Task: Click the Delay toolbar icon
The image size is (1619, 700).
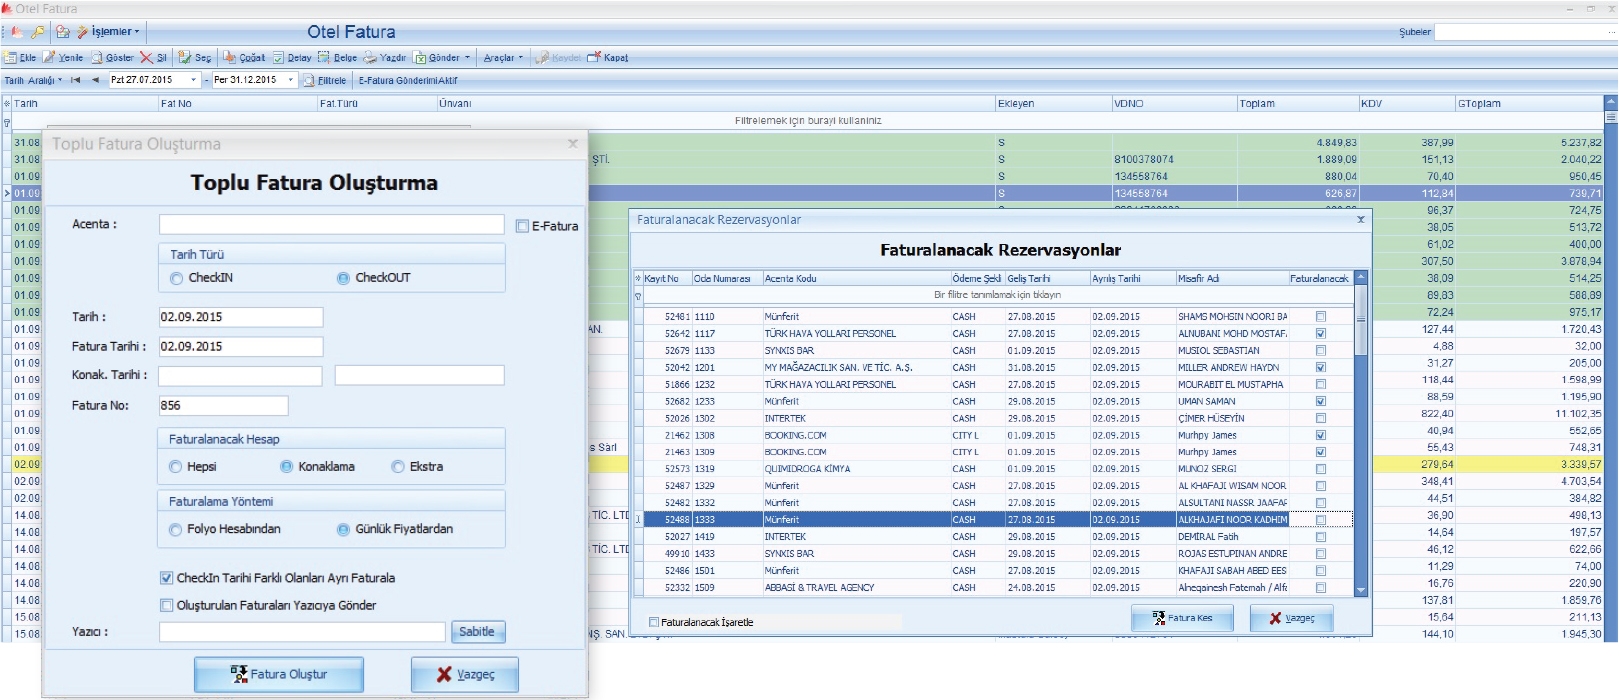Action: pos(279,58)
